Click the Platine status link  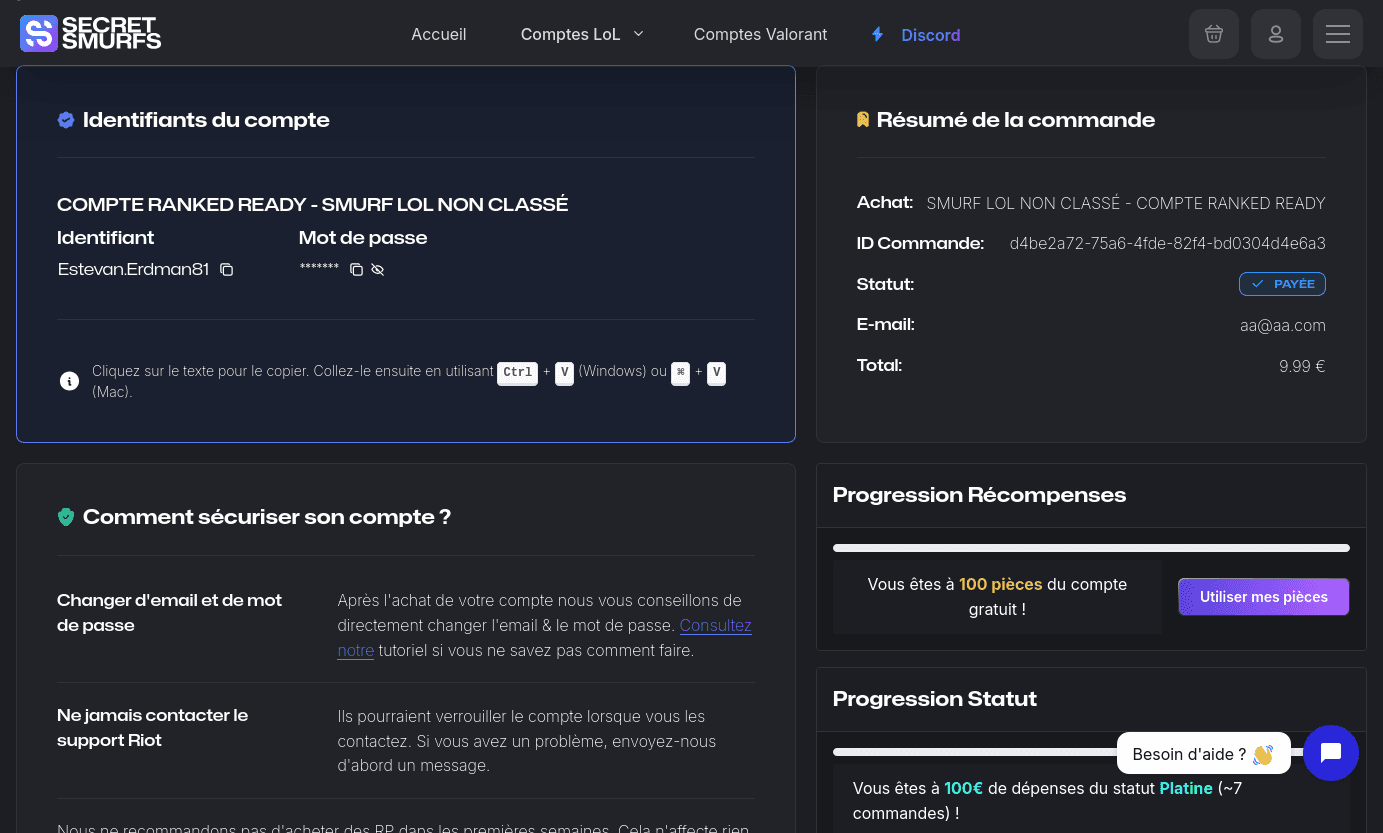click(1185, 788)
